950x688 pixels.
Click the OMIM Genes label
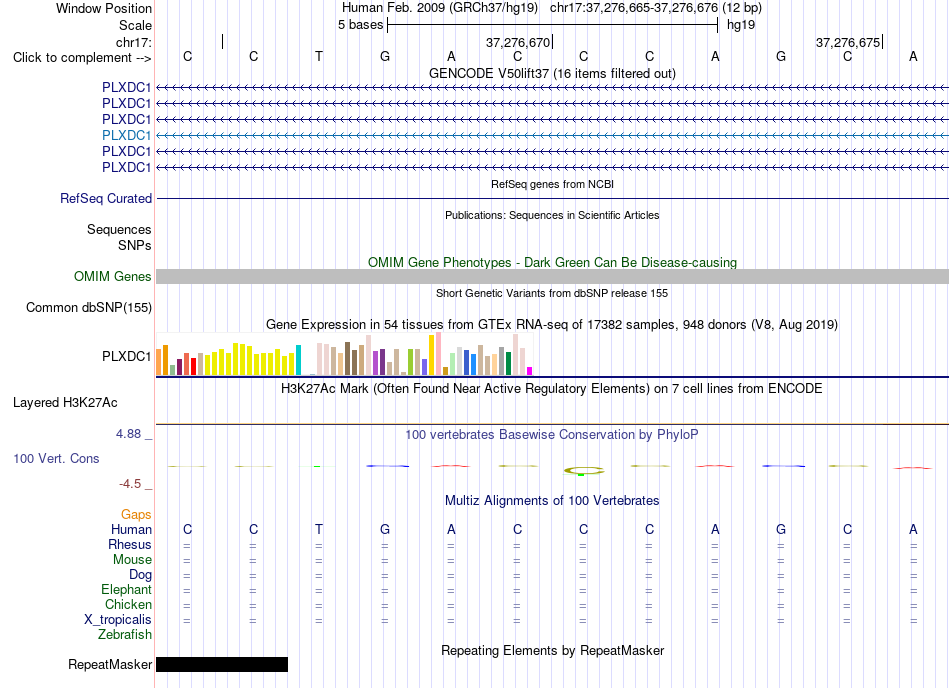[x=112, y=277]
